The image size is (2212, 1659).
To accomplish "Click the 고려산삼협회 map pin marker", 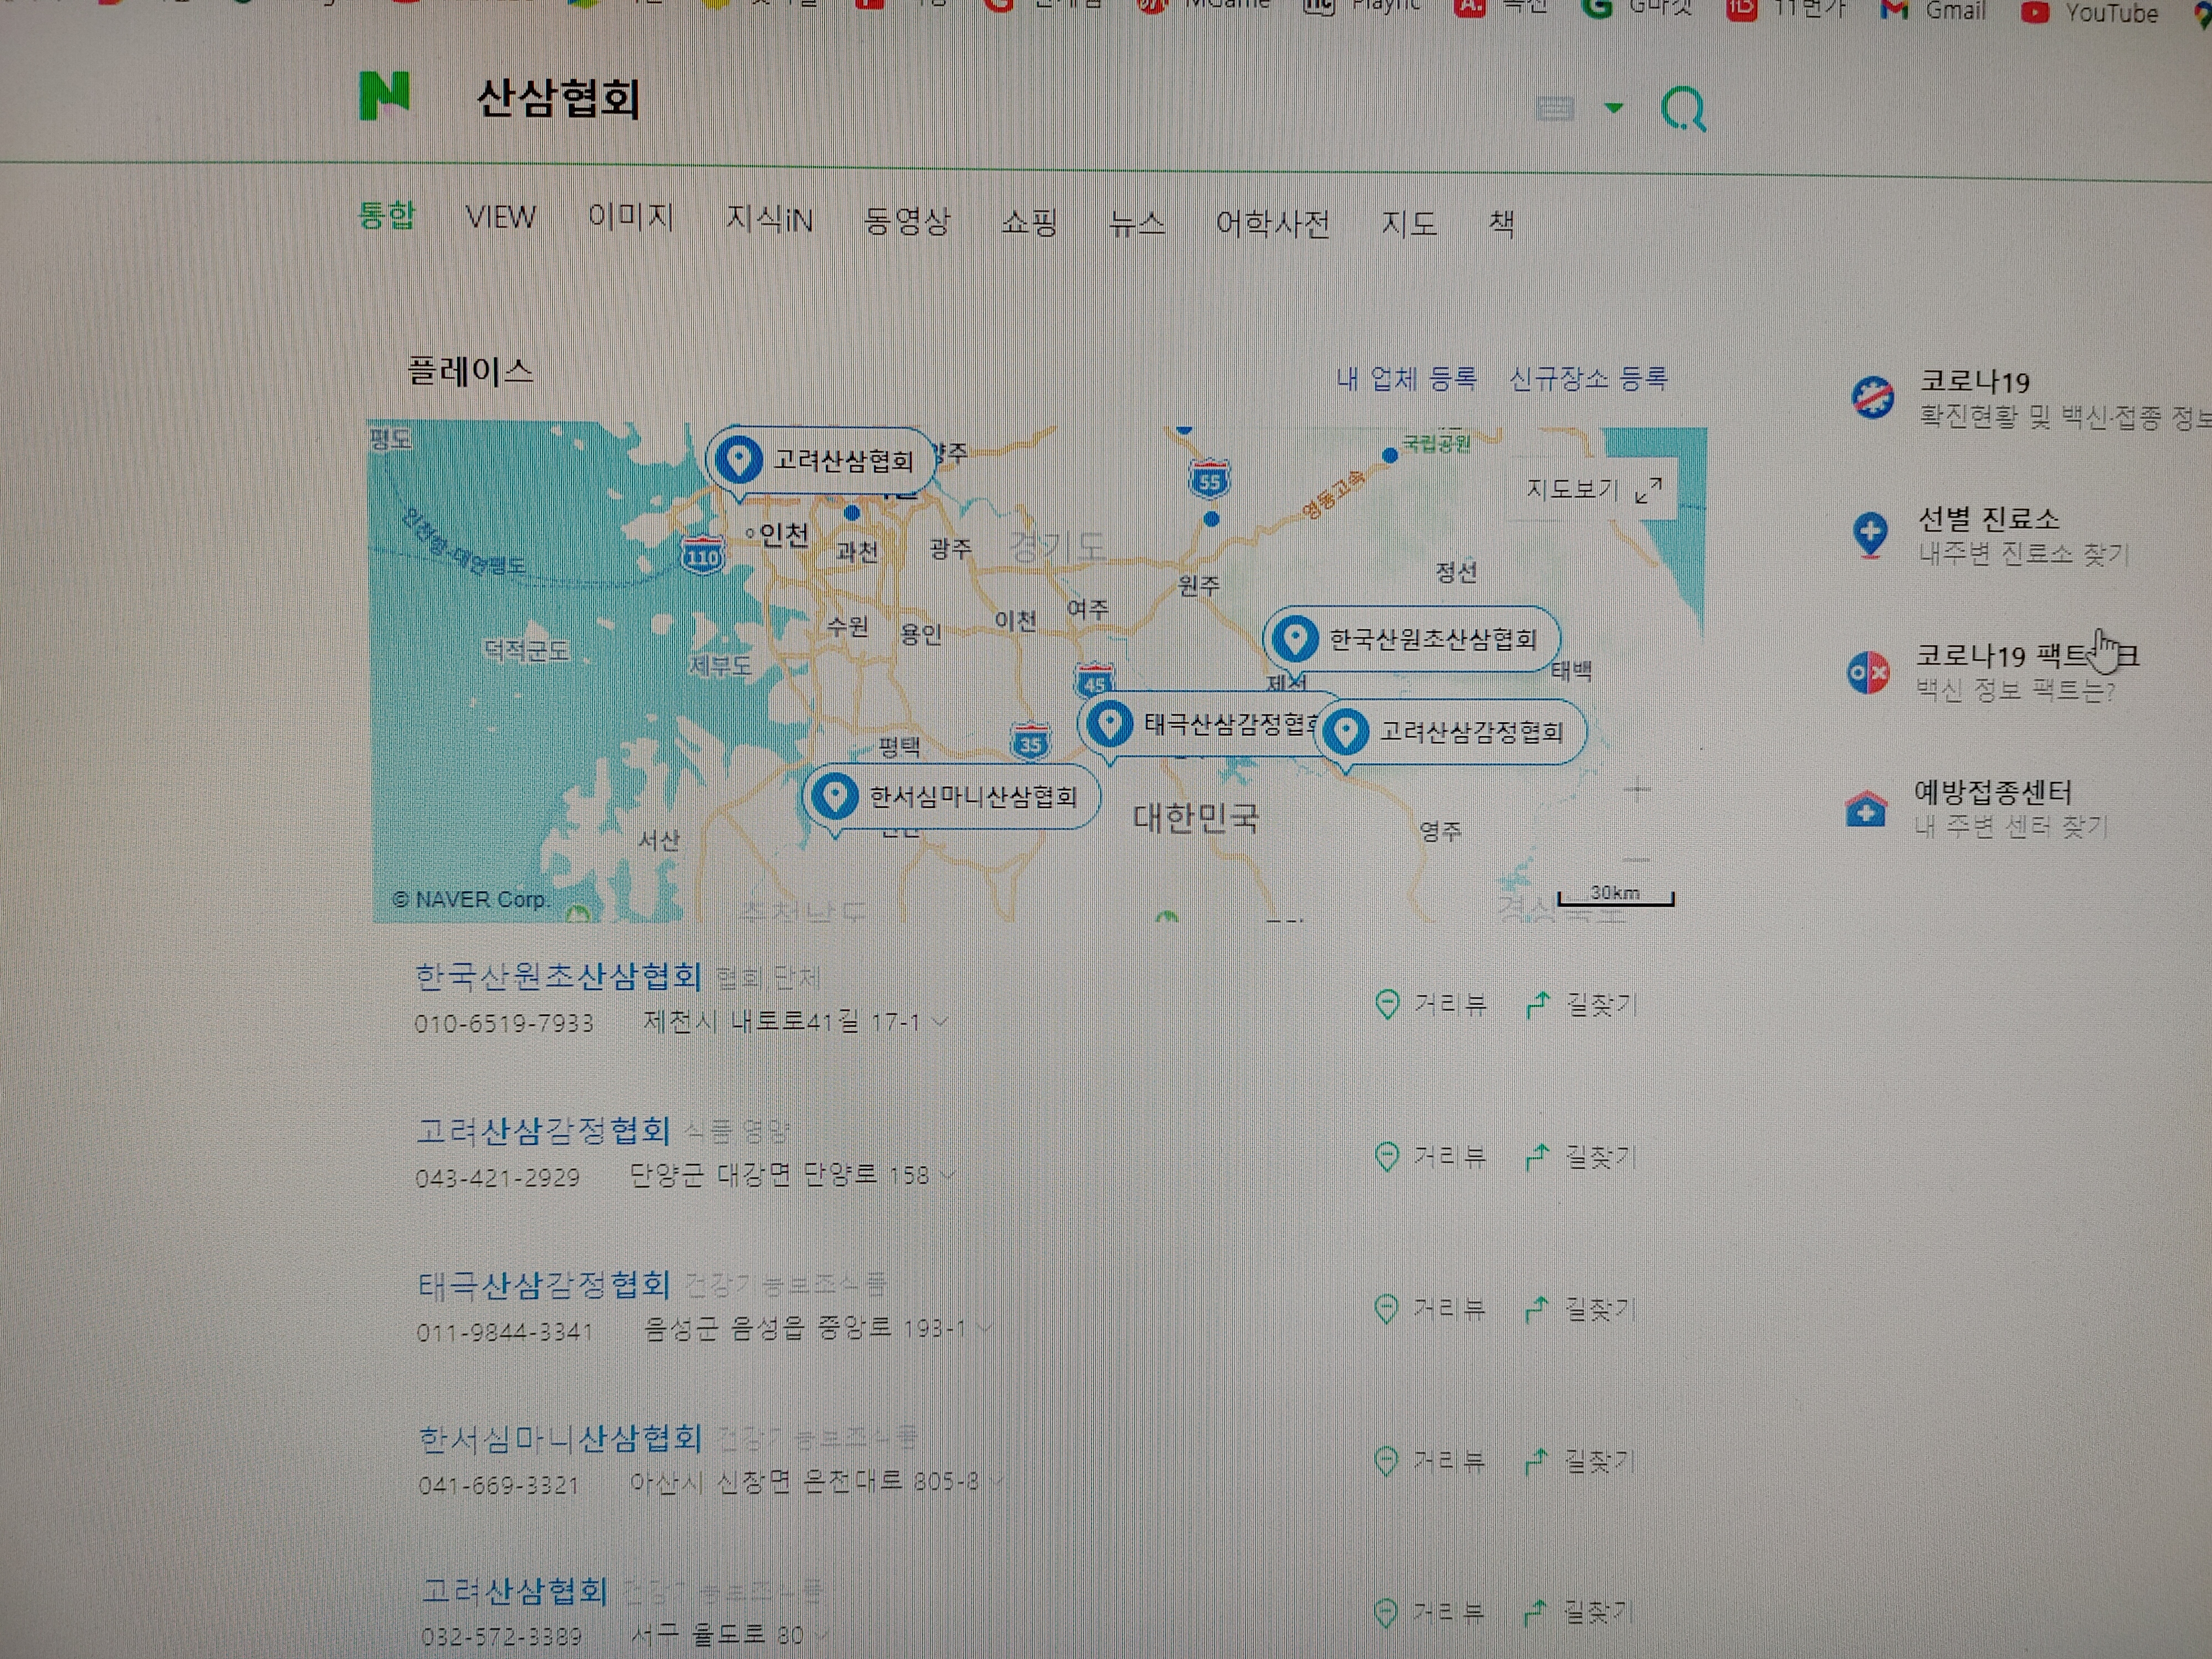I will 740,460.
